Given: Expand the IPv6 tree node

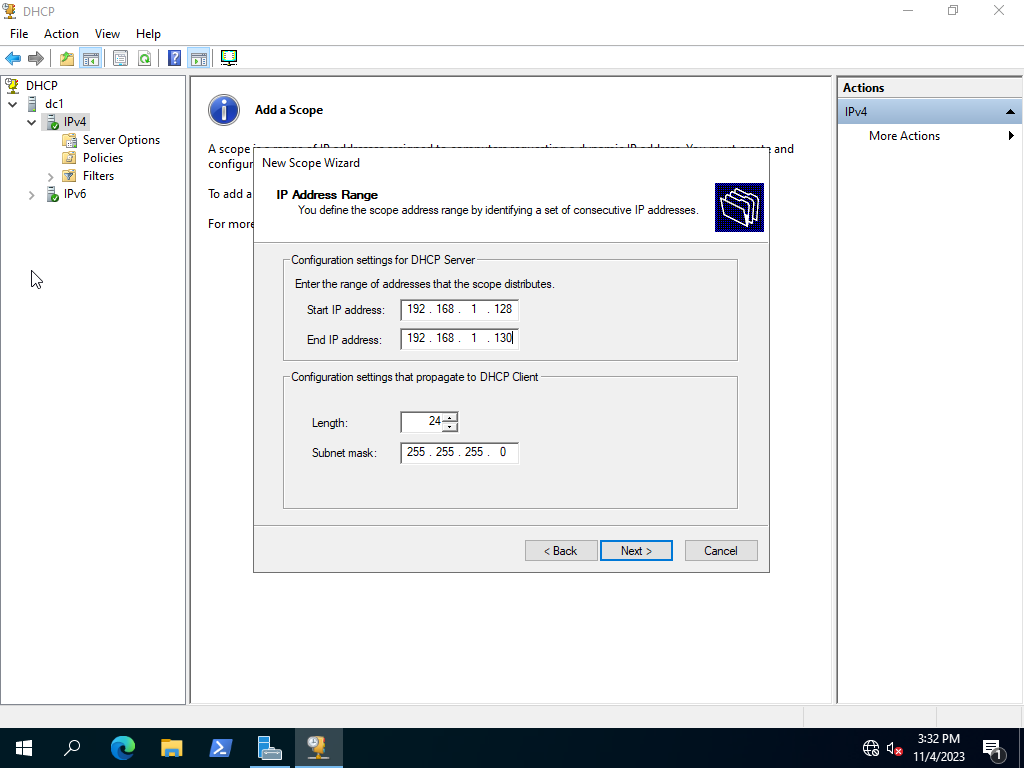Looking at the screenshot, I should coord(32,195).
